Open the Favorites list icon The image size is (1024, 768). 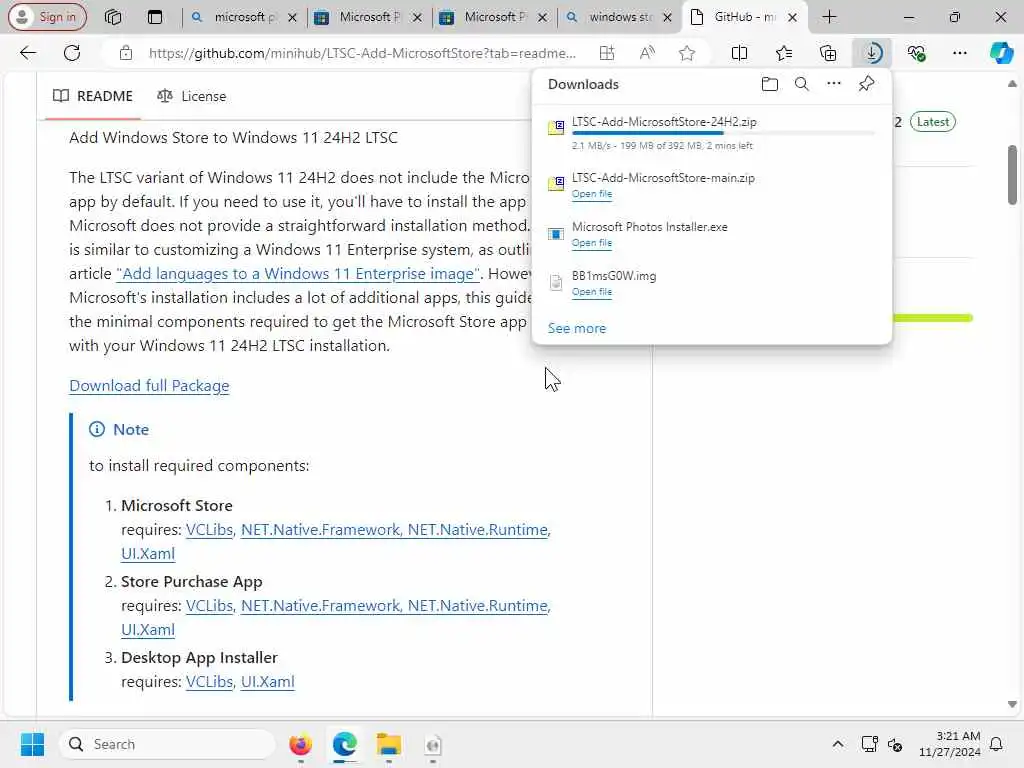pos(784,53)
